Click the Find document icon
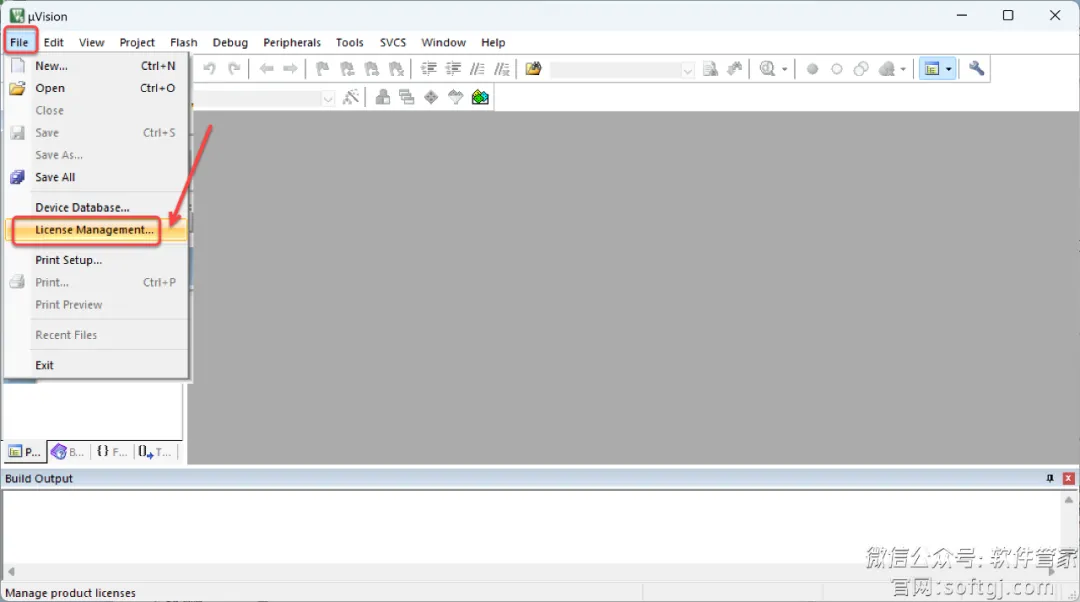Viewport: 1080px width, 602px height. pyautogui.click(x=710, y=68)
